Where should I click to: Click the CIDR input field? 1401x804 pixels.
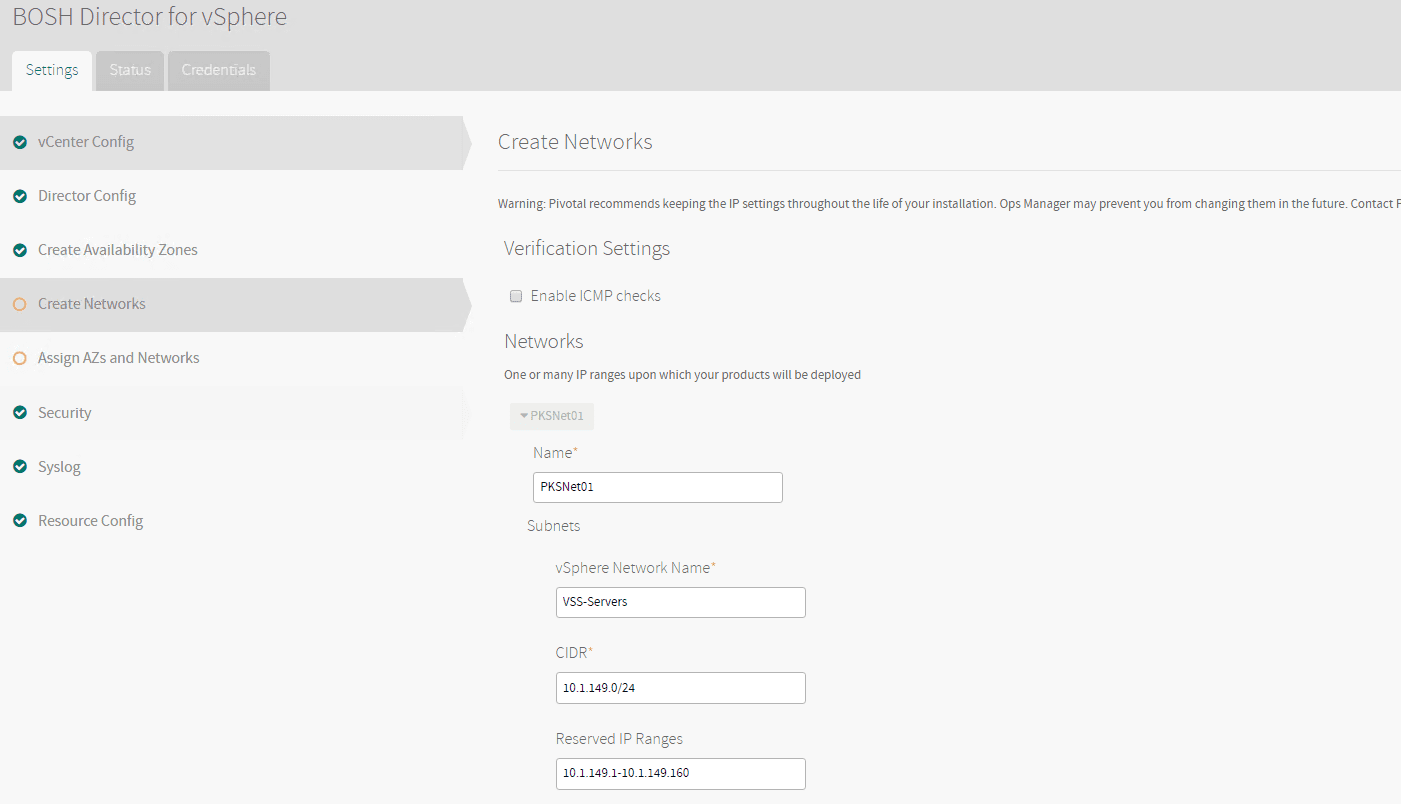[x=680, y=688]
